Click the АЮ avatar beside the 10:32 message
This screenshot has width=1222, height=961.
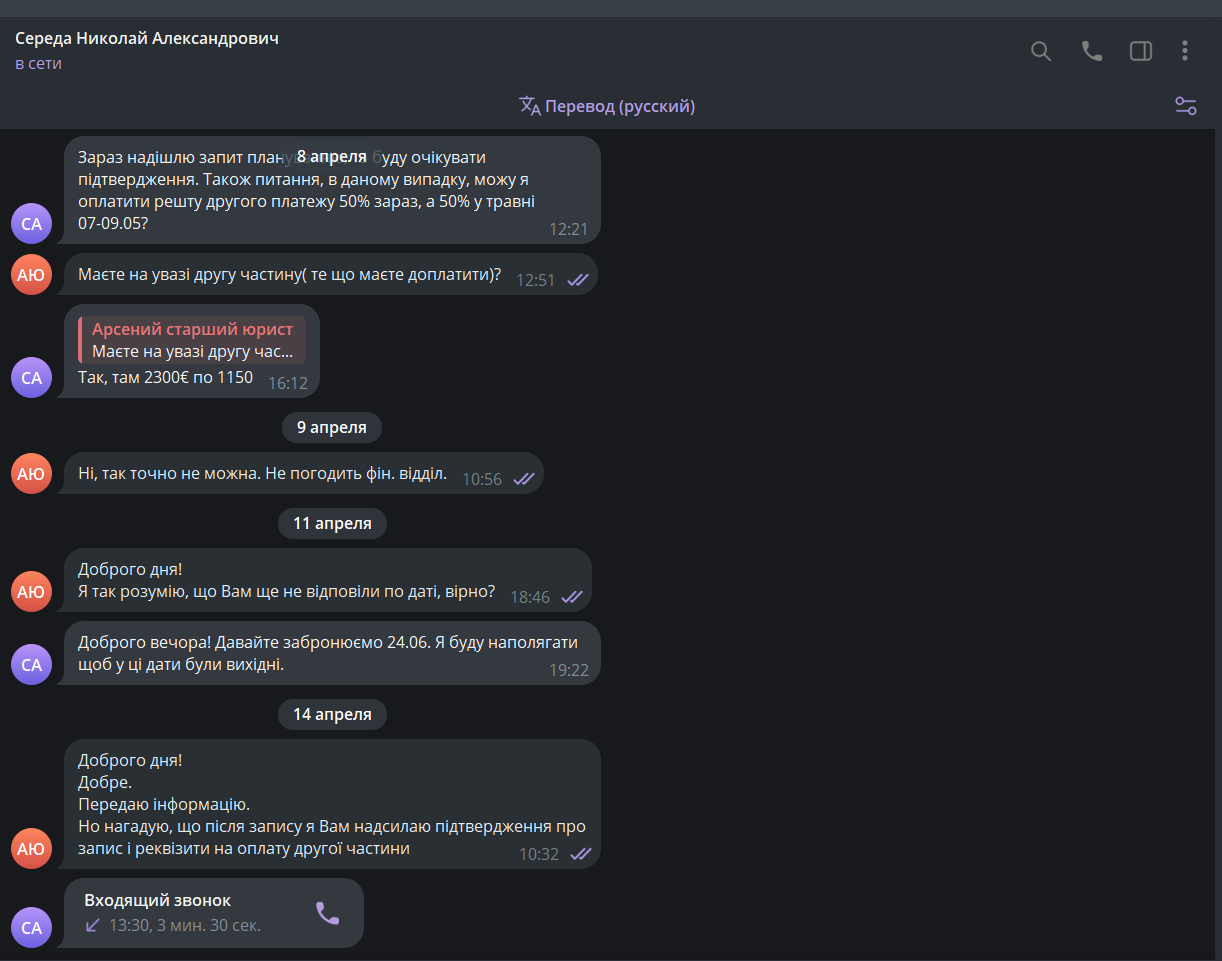click(x=31, y=849)
